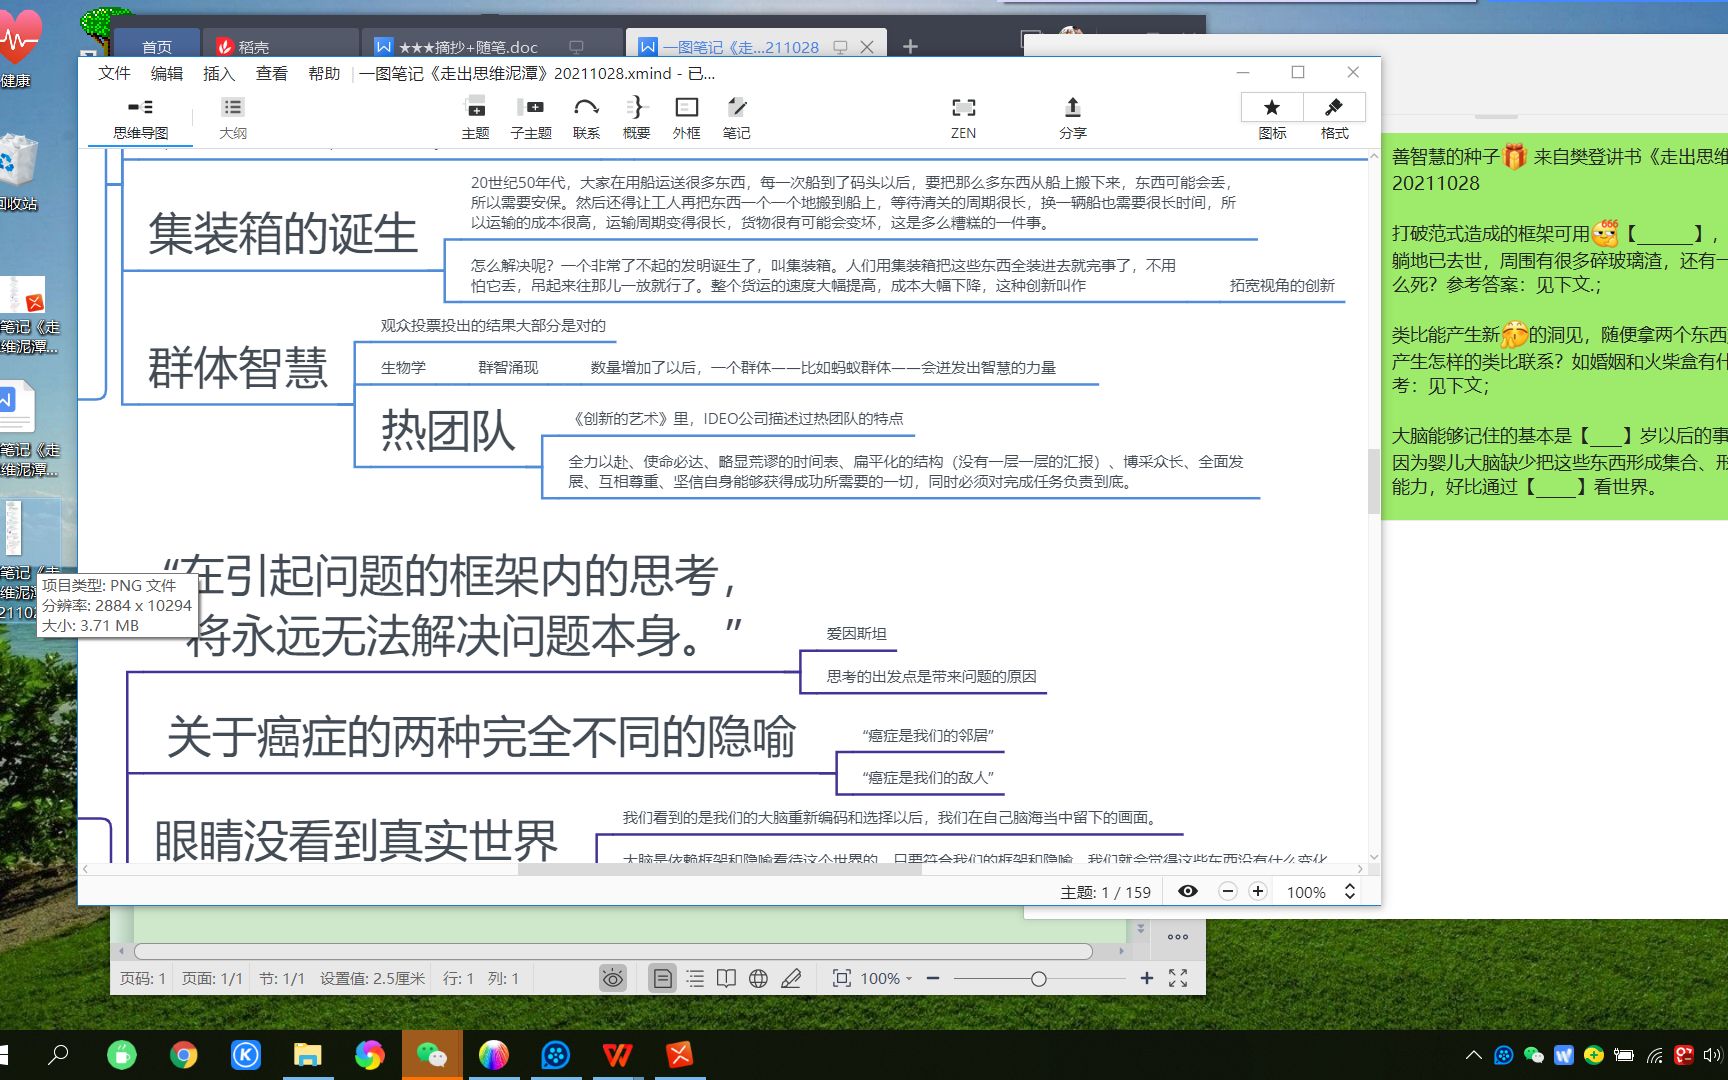1728x1080 pixels.
Task: Select 关于癌症的两种完全不同的隐喻 topic
Action: (481, 736)
